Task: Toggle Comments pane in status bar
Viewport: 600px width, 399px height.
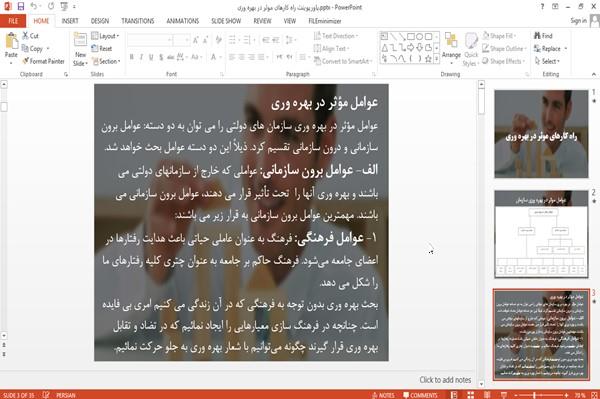Action: click(420, 395)
